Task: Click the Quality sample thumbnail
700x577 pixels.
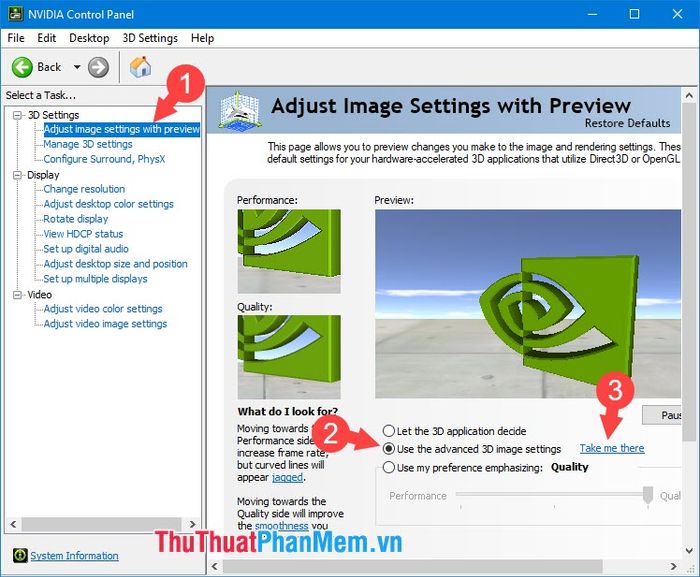Action: click(289, 357)
